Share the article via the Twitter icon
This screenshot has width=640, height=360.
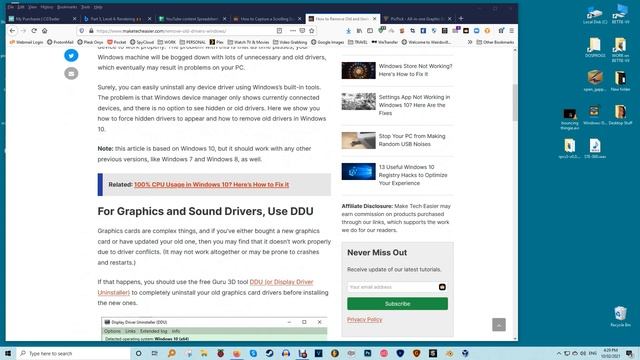71,56
